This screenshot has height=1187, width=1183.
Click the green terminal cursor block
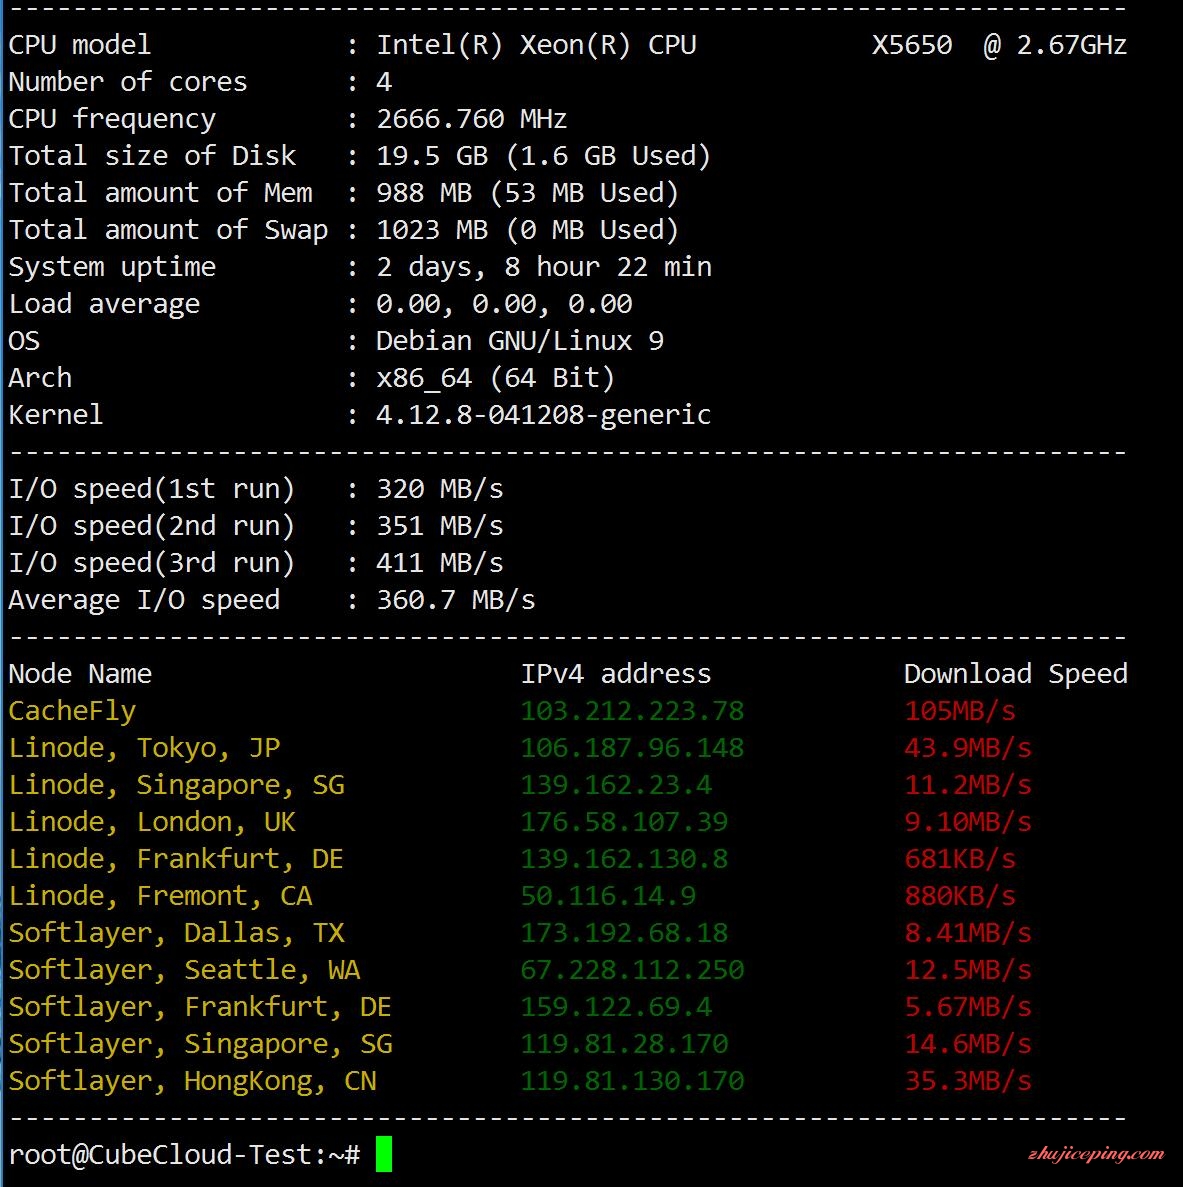pos(384,1154)
